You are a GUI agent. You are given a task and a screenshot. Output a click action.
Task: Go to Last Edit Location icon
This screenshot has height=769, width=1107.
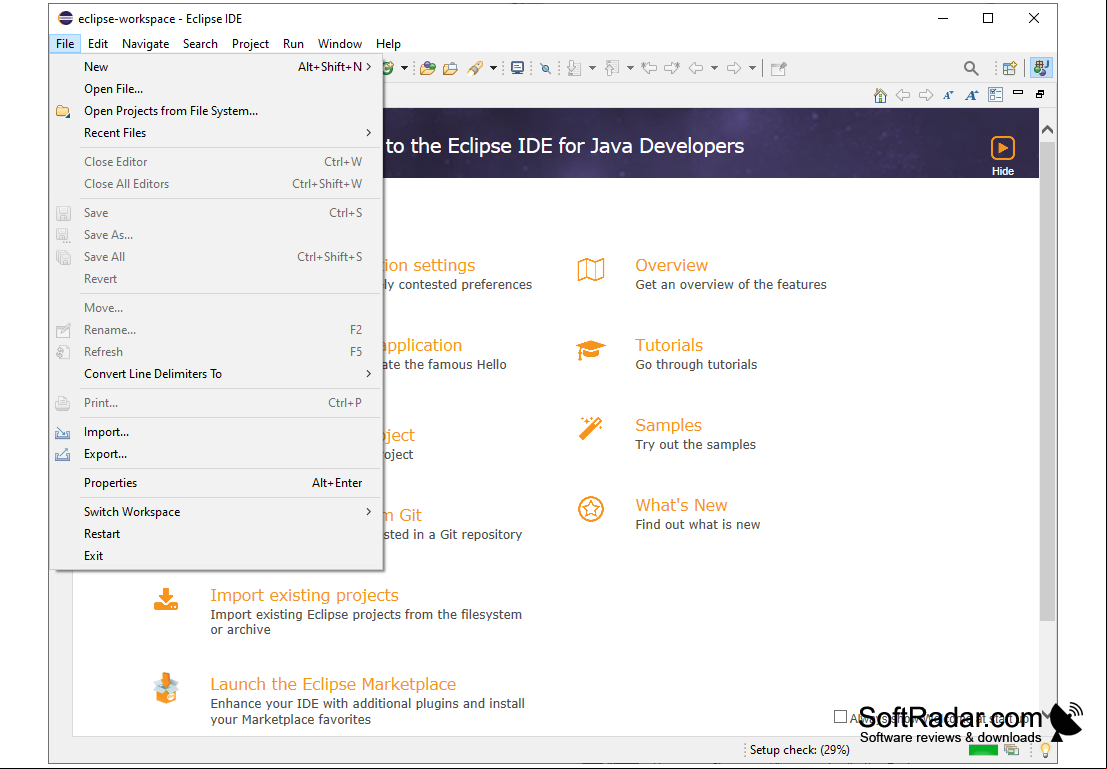[x=649, y=68]
